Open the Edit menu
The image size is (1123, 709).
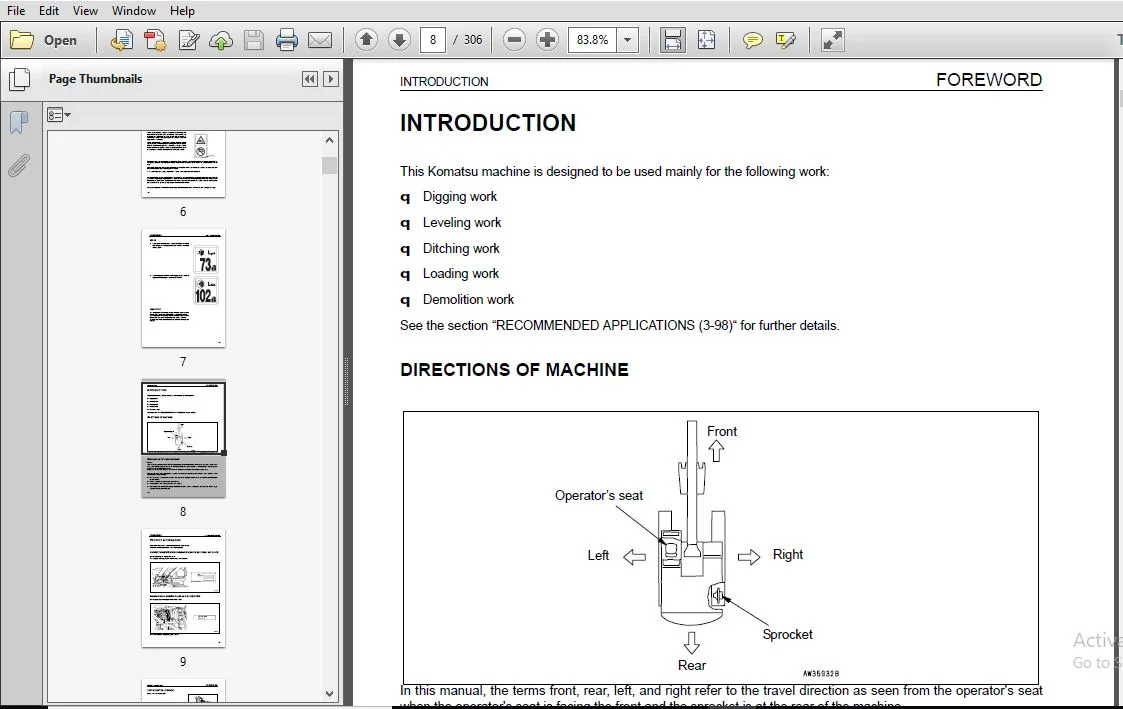pyautogui.click(x=49, y=11)
